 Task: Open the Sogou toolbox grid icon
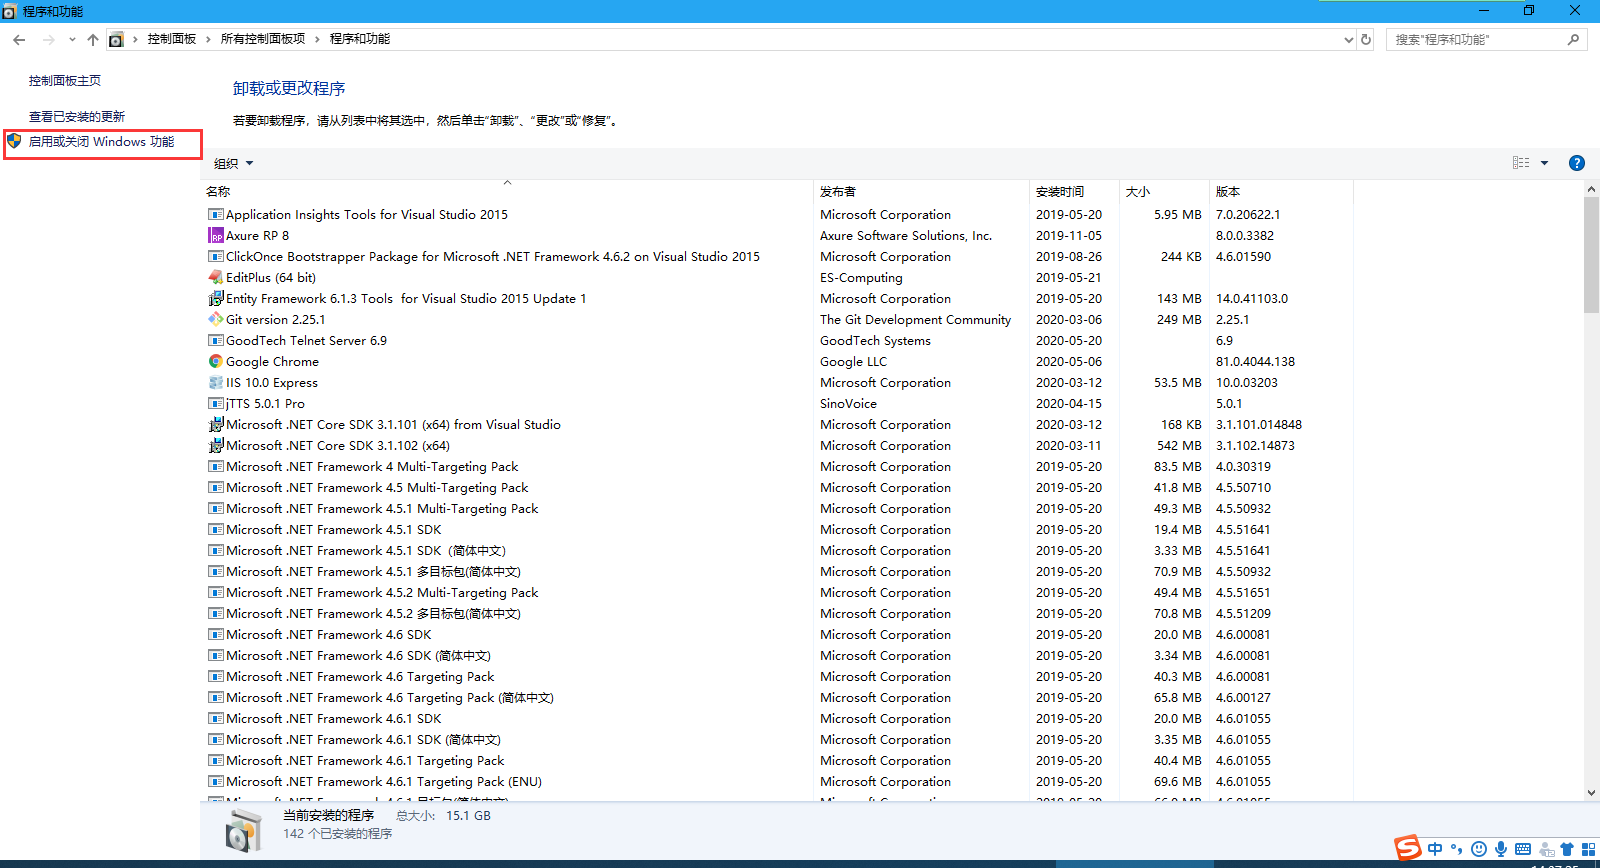click(x=1588, y=849)
